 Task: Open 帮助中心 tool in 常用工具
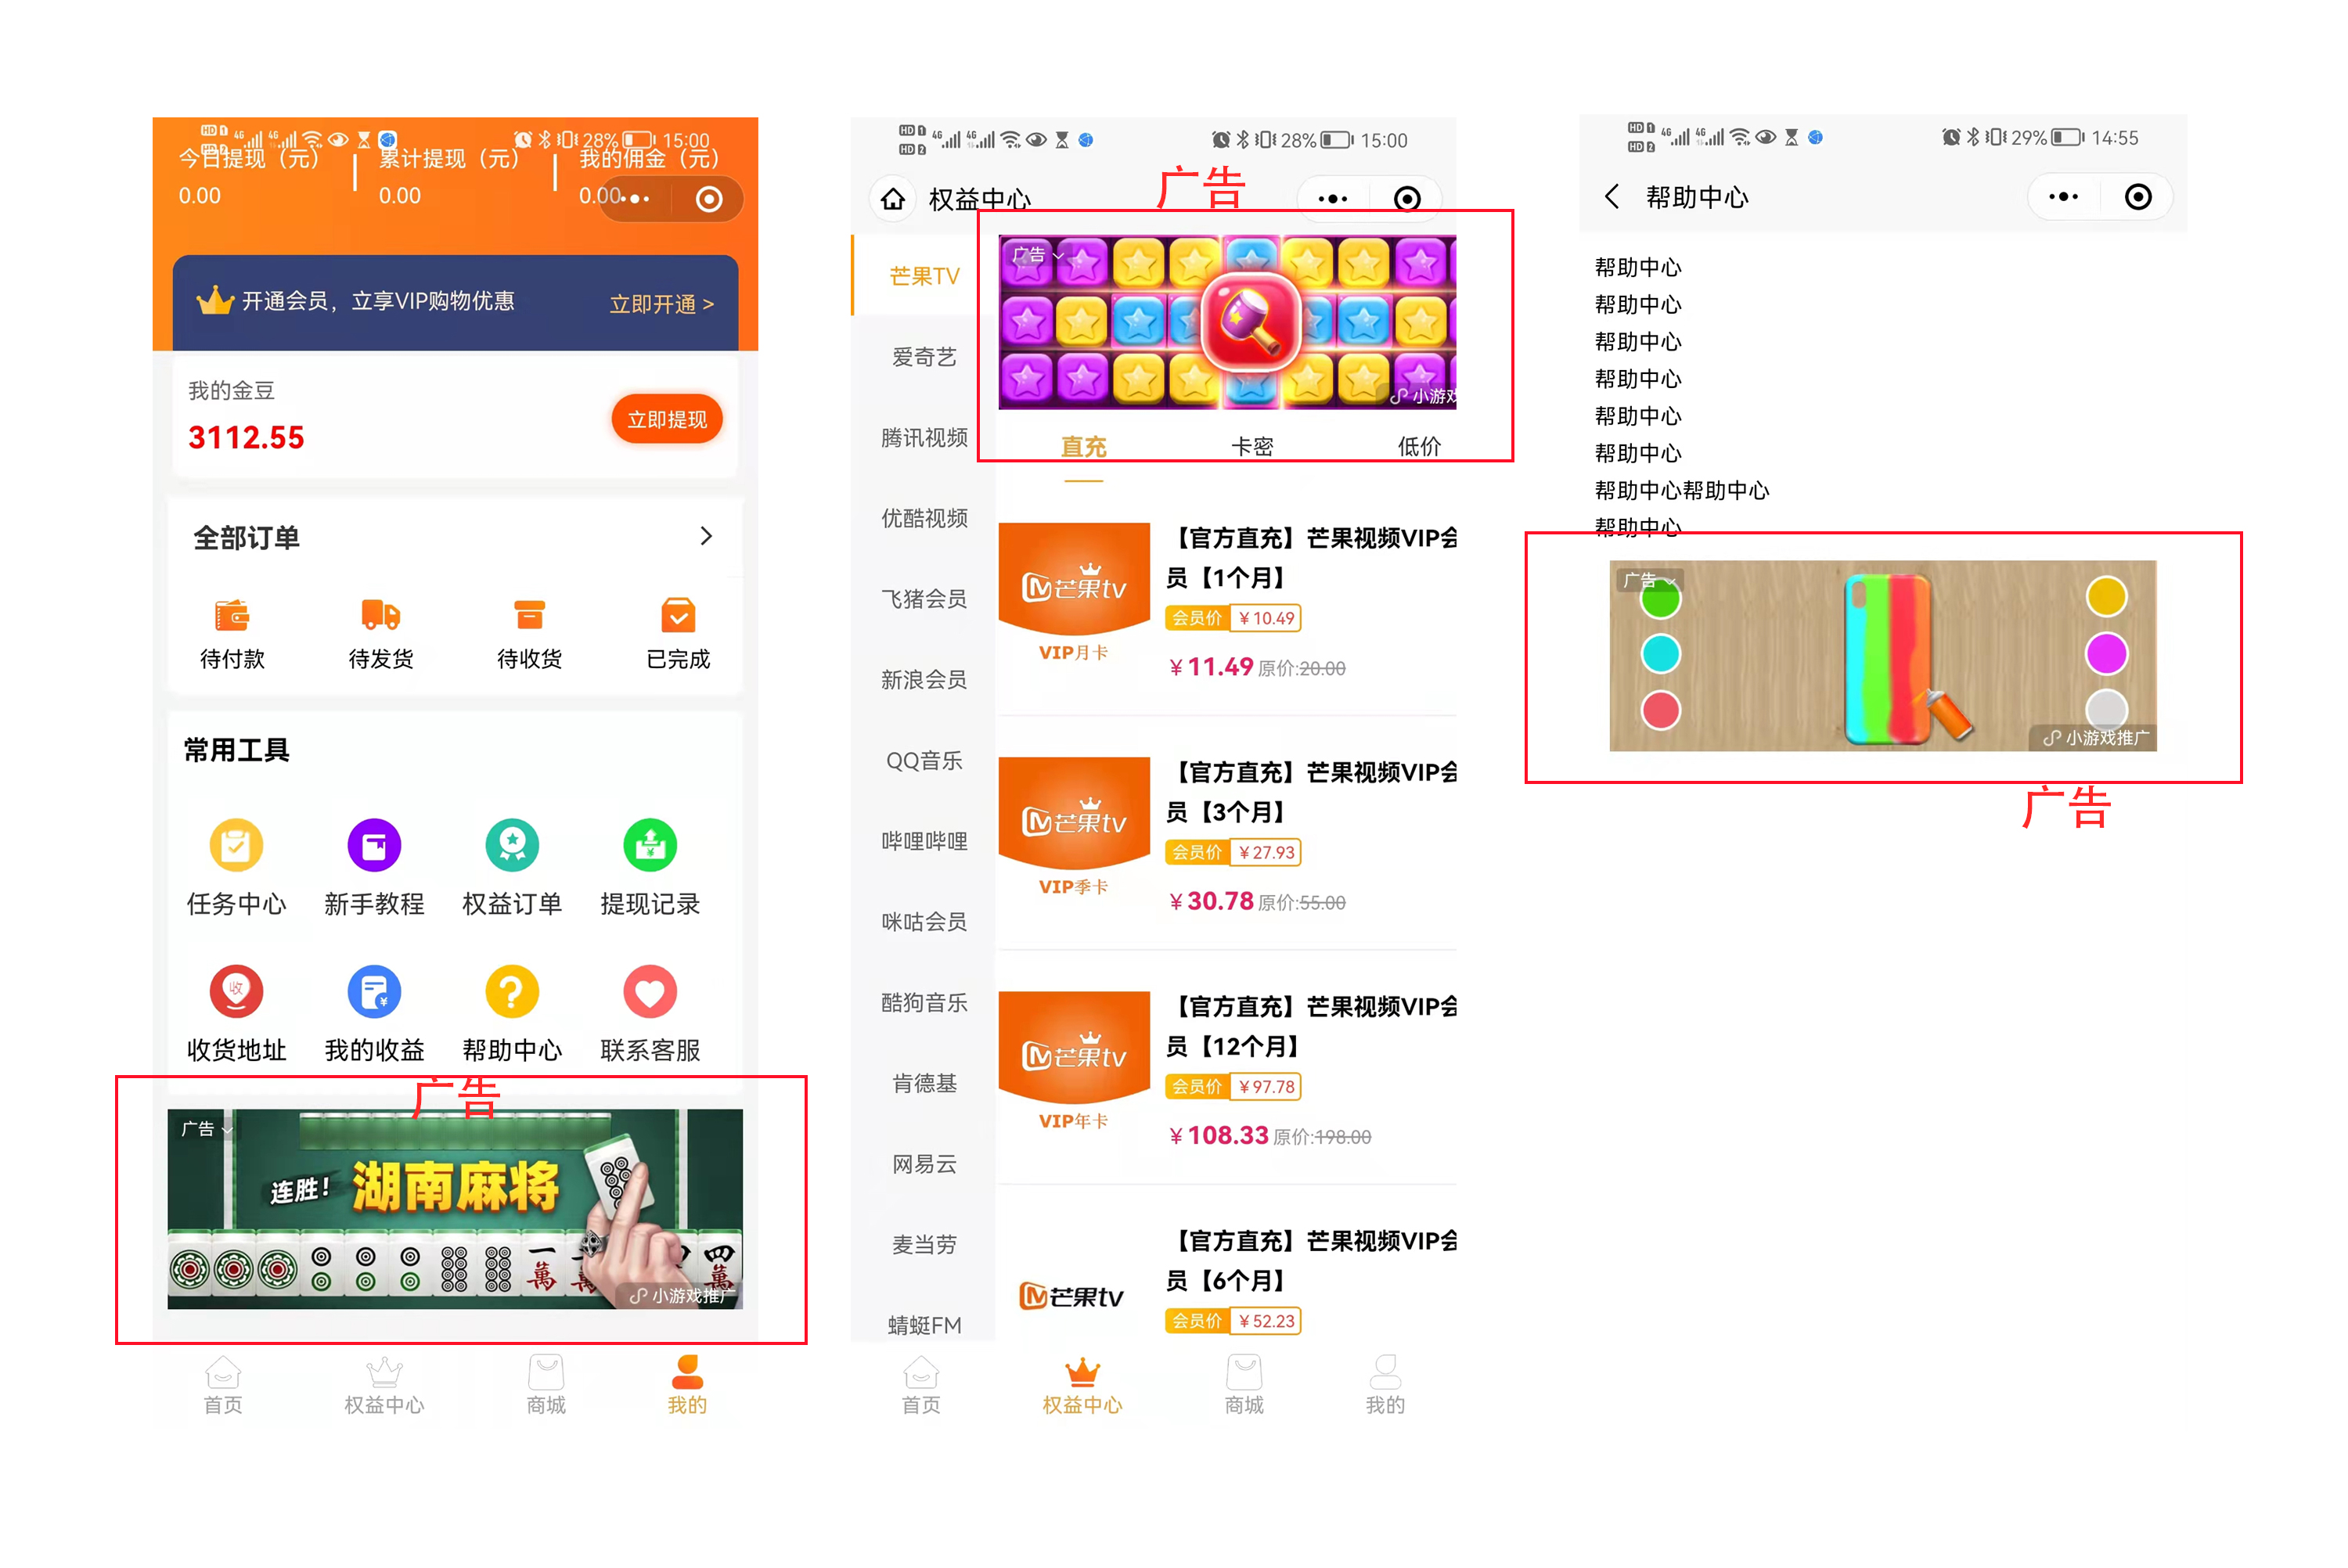pos(512,1013)
